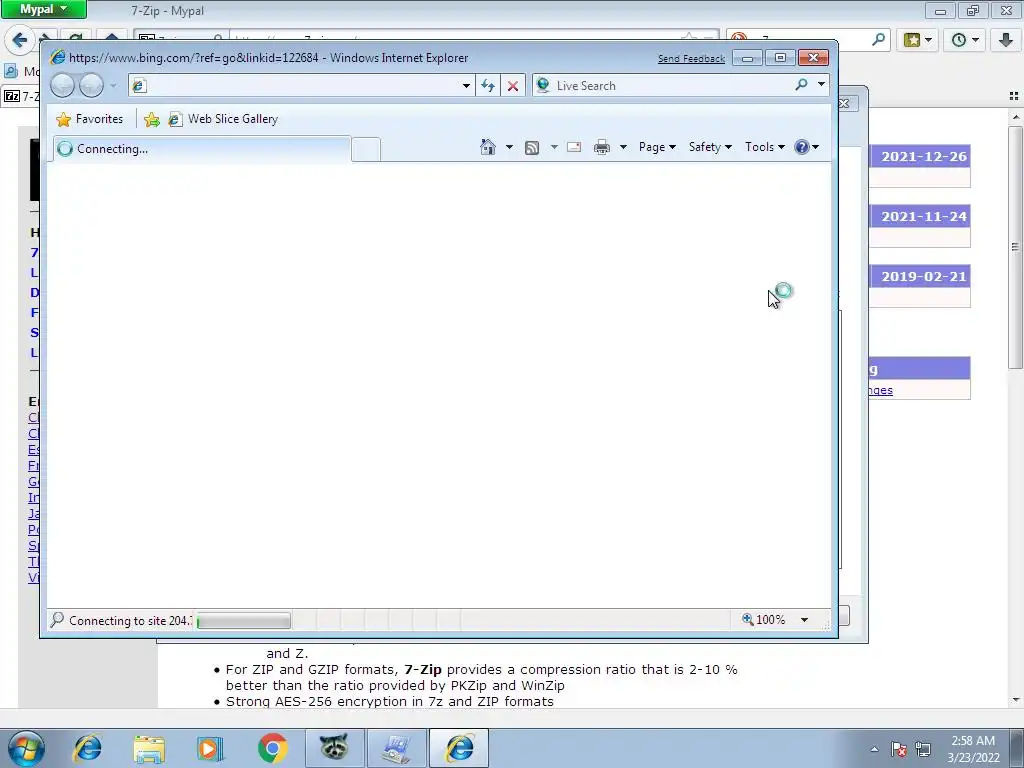Click the zoom level magnifier in status bar
Viewport: 1024px width, 768px height.
[748, 619]
